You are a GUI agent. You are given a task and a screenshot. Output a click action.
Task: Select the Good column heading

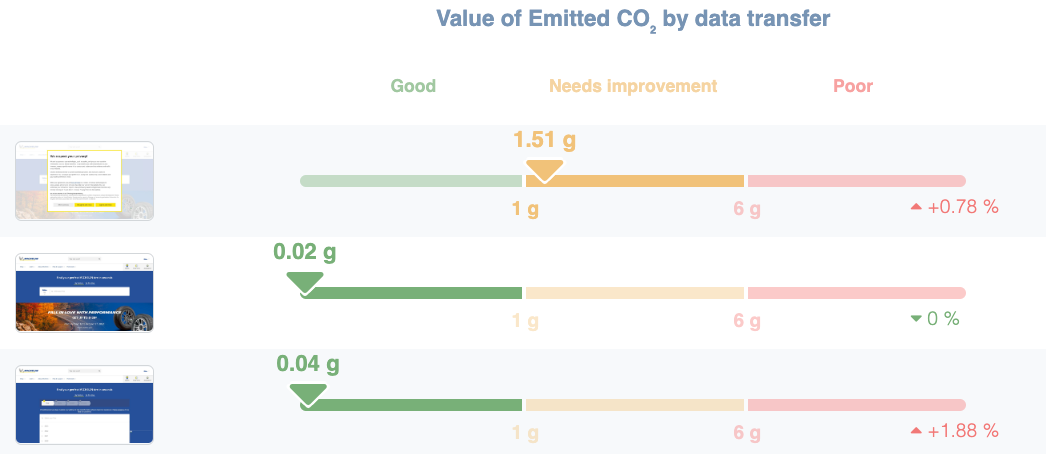413,86
